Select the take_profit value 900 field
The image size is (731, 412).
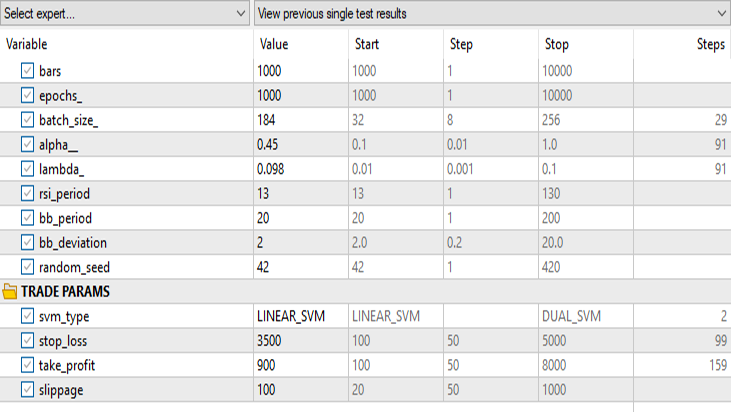[301, 365]
